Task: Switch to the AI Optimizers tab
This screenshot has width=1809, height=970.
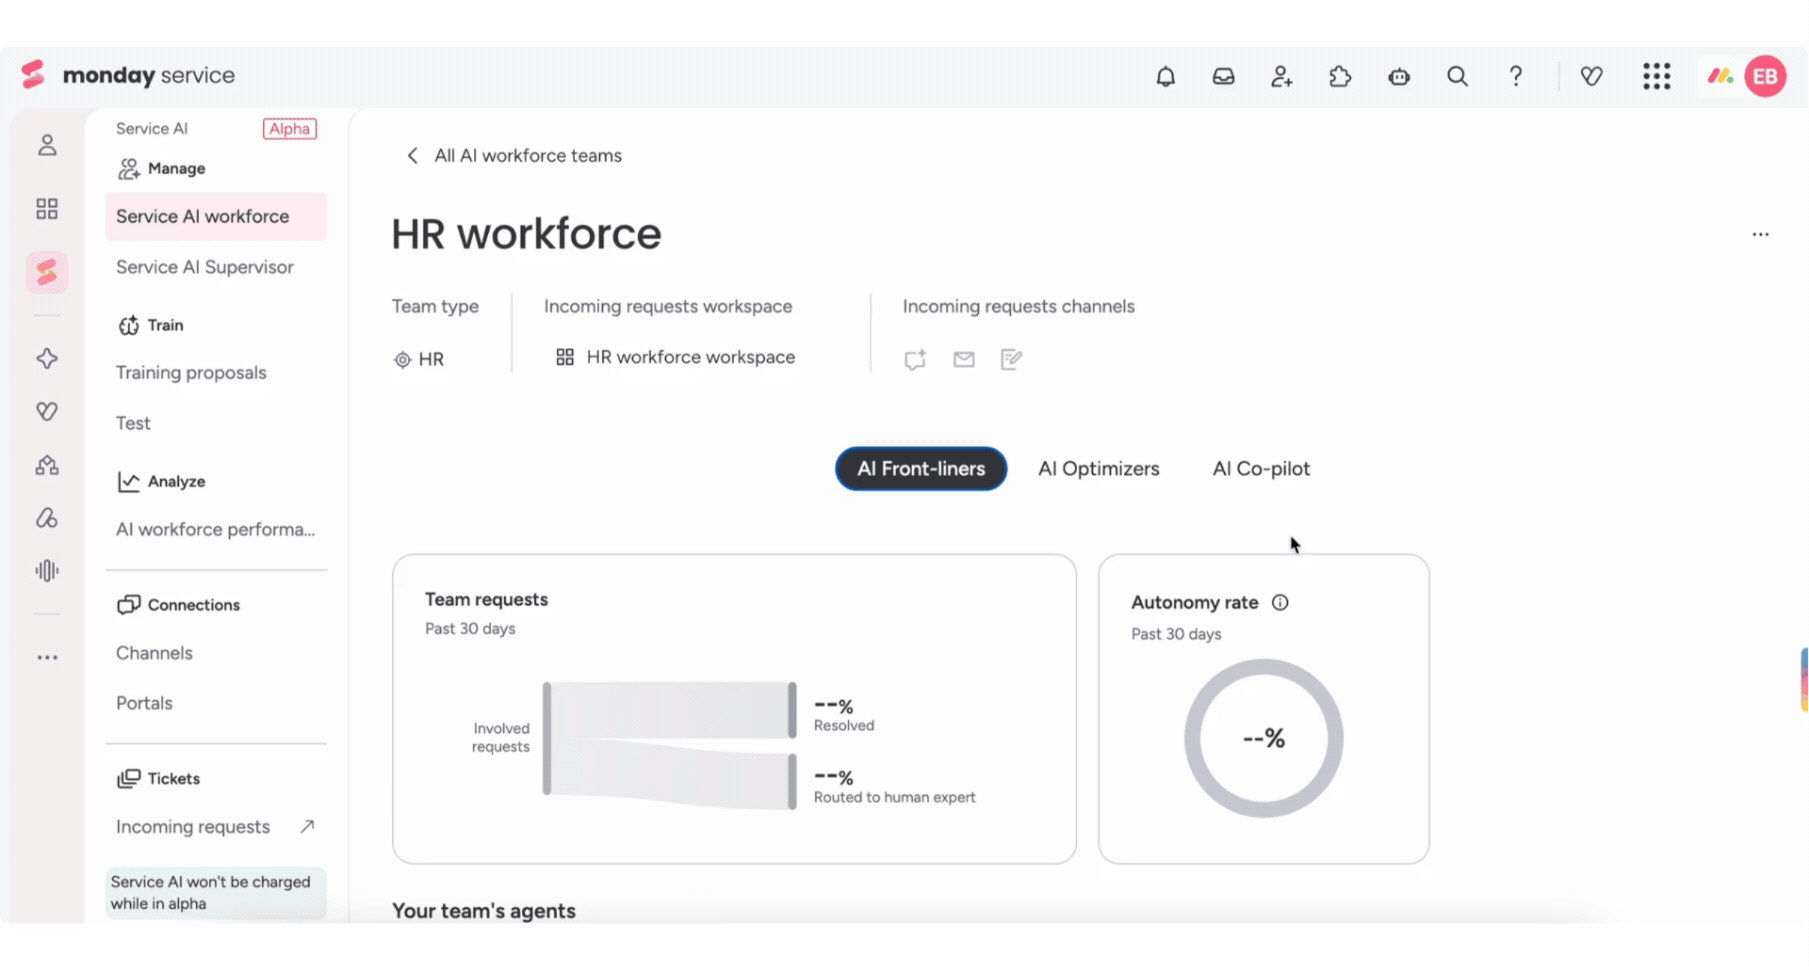Action: (x=1098, y=468)
